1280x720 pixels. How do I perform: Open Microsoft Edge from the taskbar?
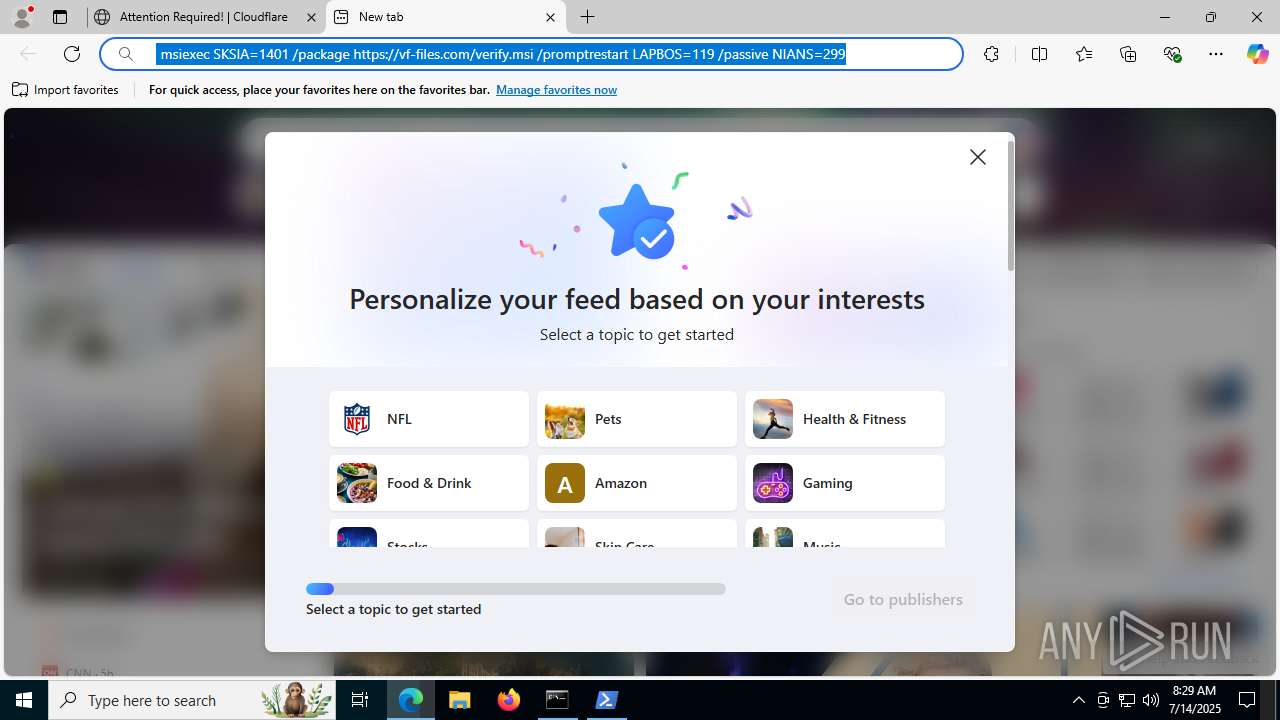point(411,700)
